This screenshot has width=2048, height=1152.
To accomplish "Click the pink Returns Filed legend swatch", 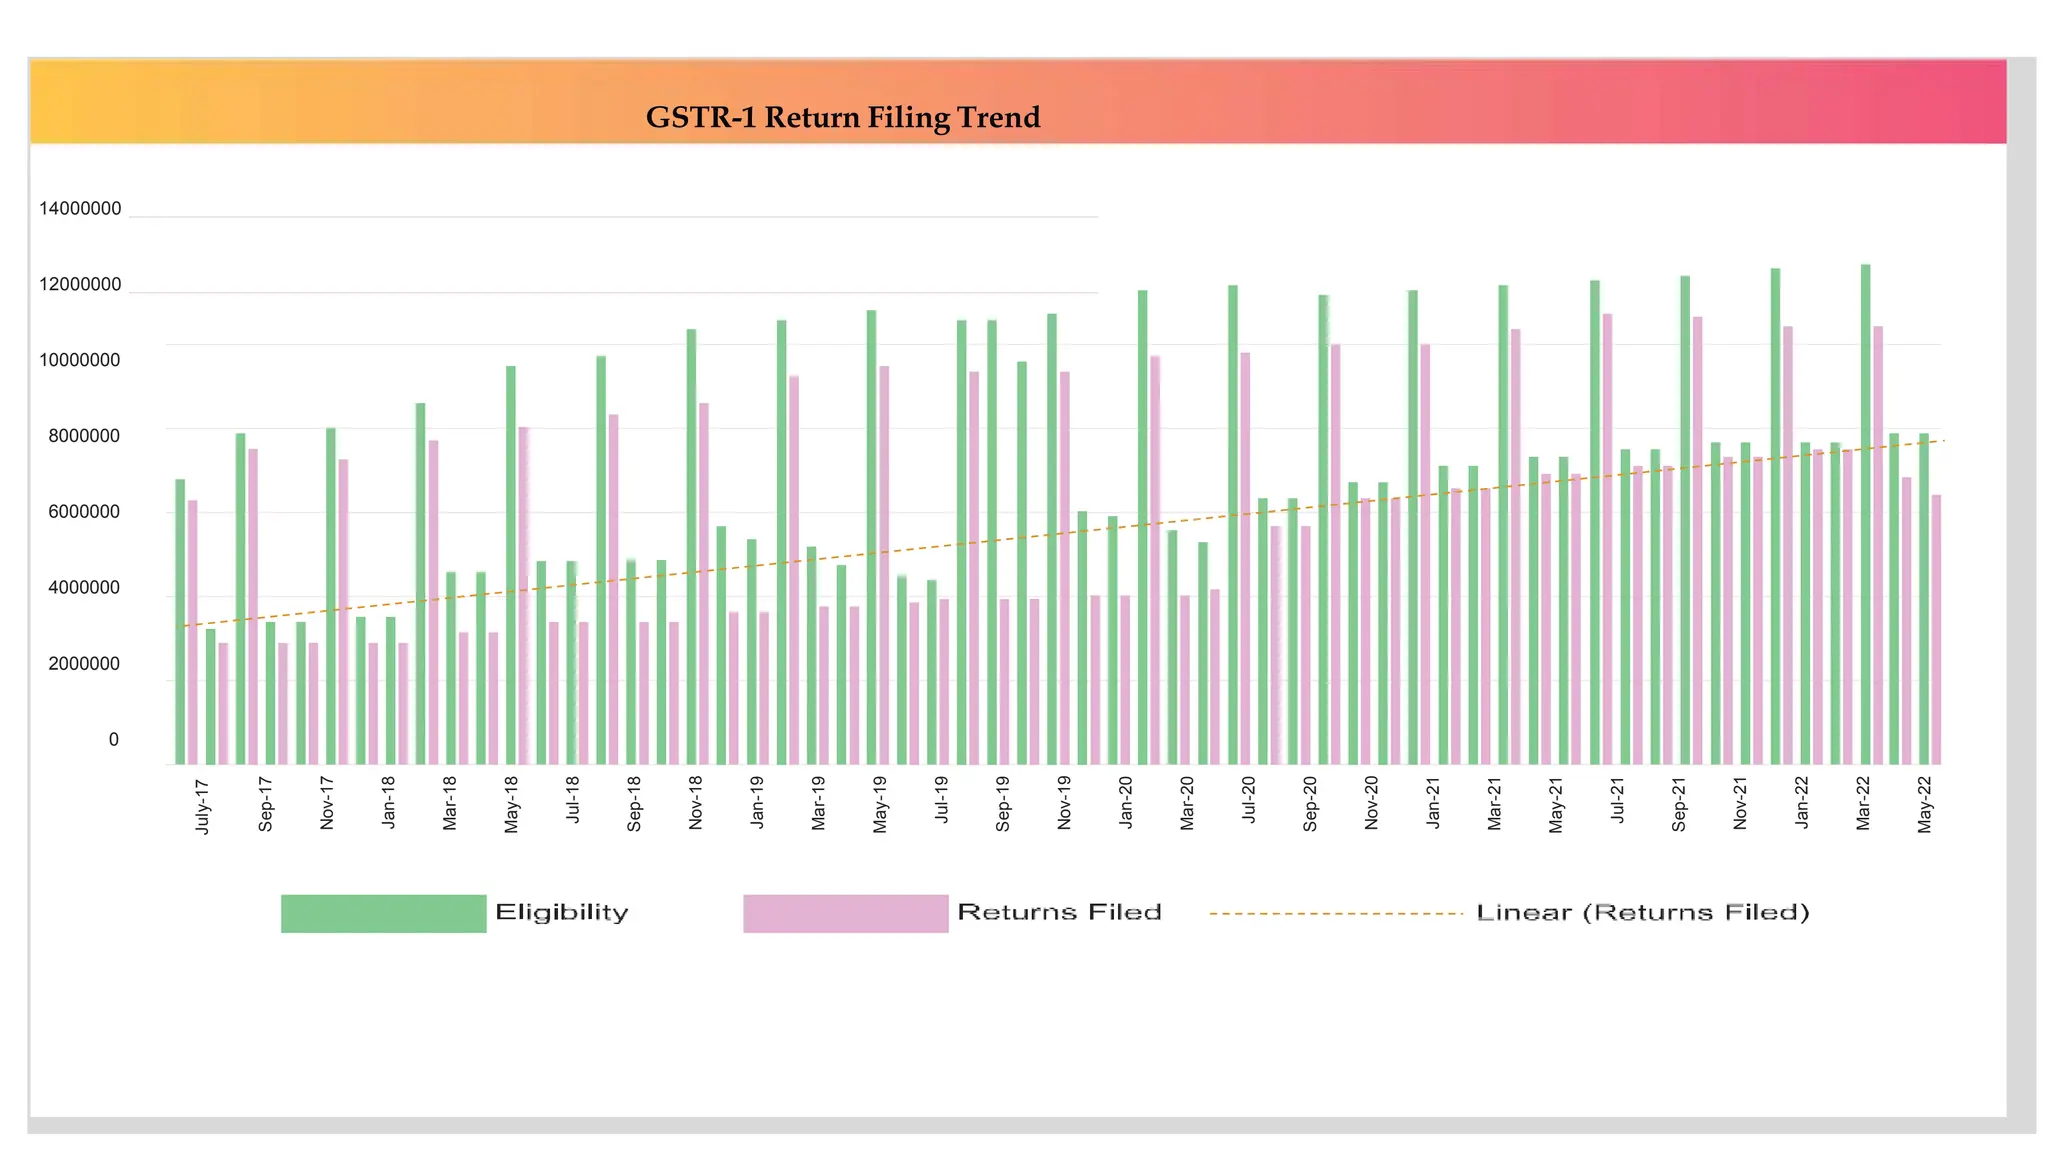I will (x=845, y=913).
